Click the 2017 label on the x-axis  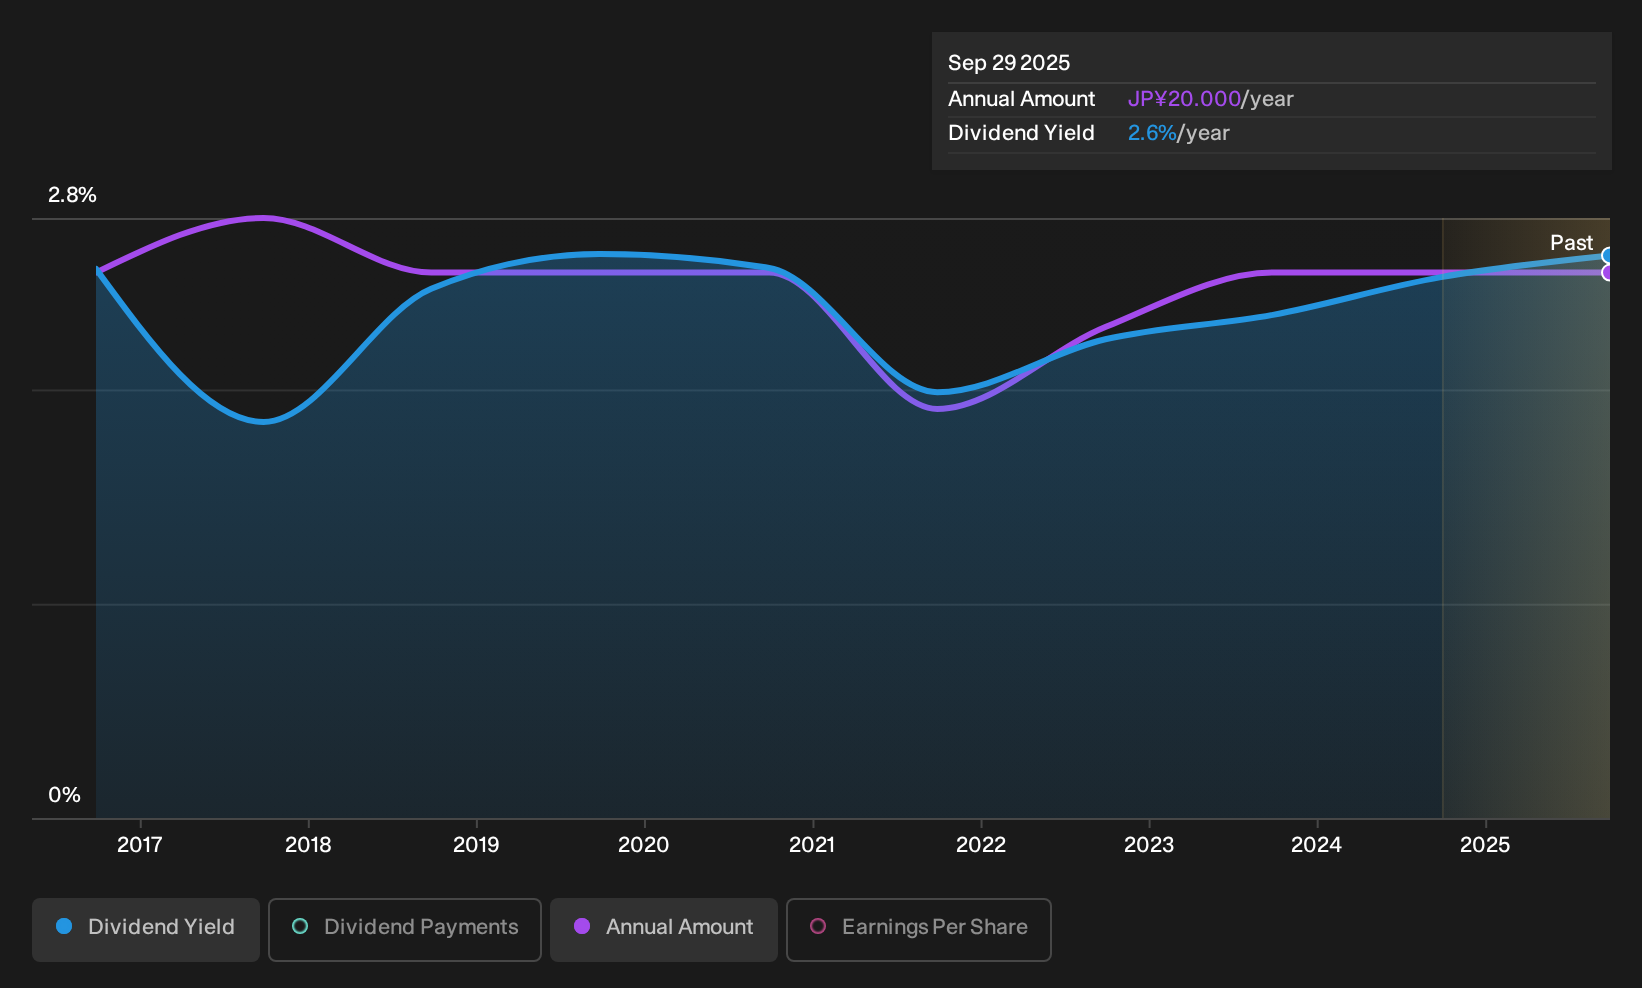point(139,845)
